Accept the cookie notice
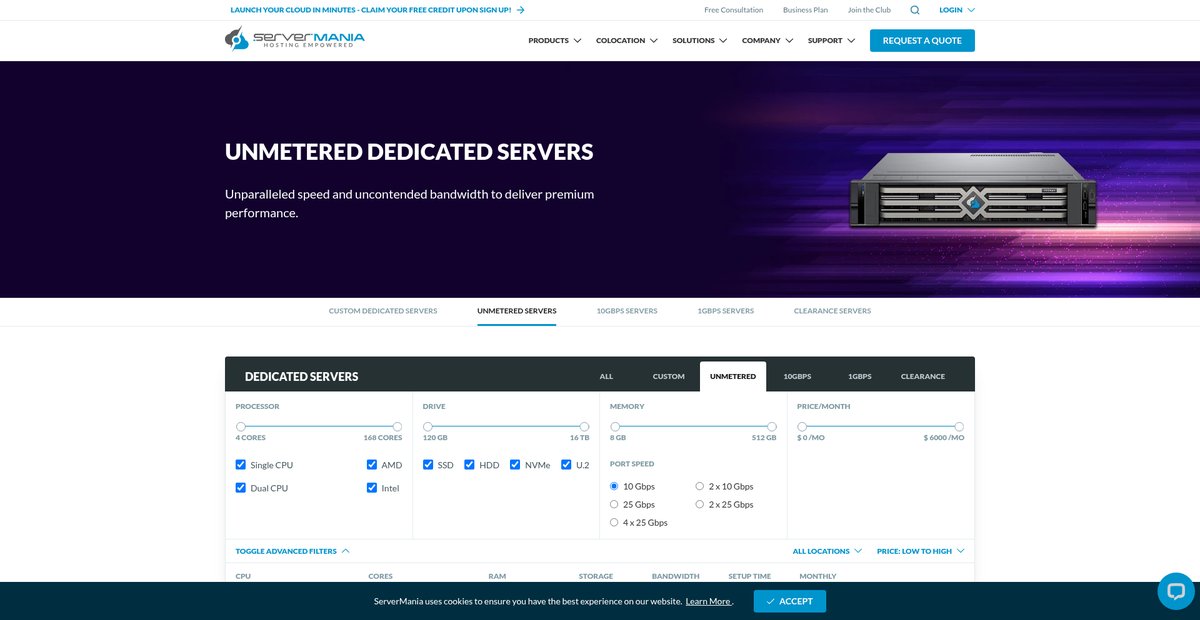1200x620 pixels. coord(790,601)
